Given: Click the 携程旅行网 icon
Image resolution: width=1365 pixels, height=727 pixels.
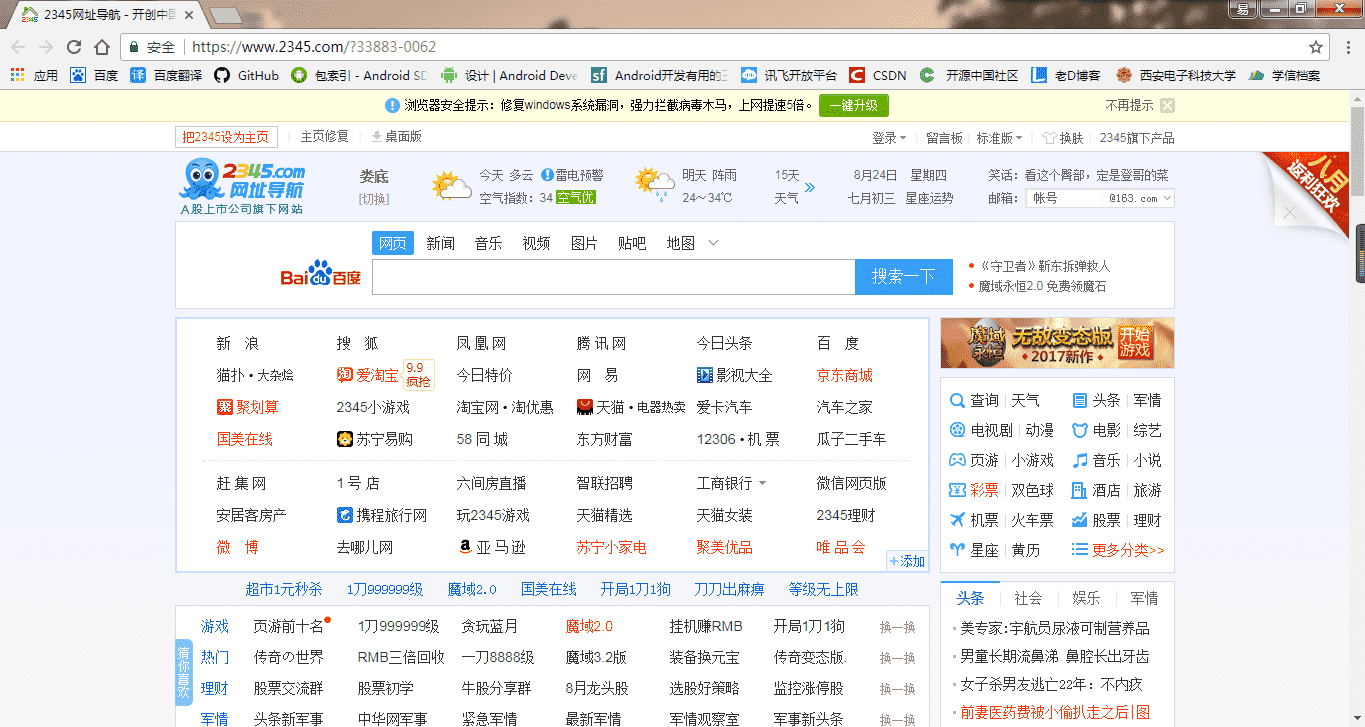Looking at the screenshot, I should coord(345,514).
